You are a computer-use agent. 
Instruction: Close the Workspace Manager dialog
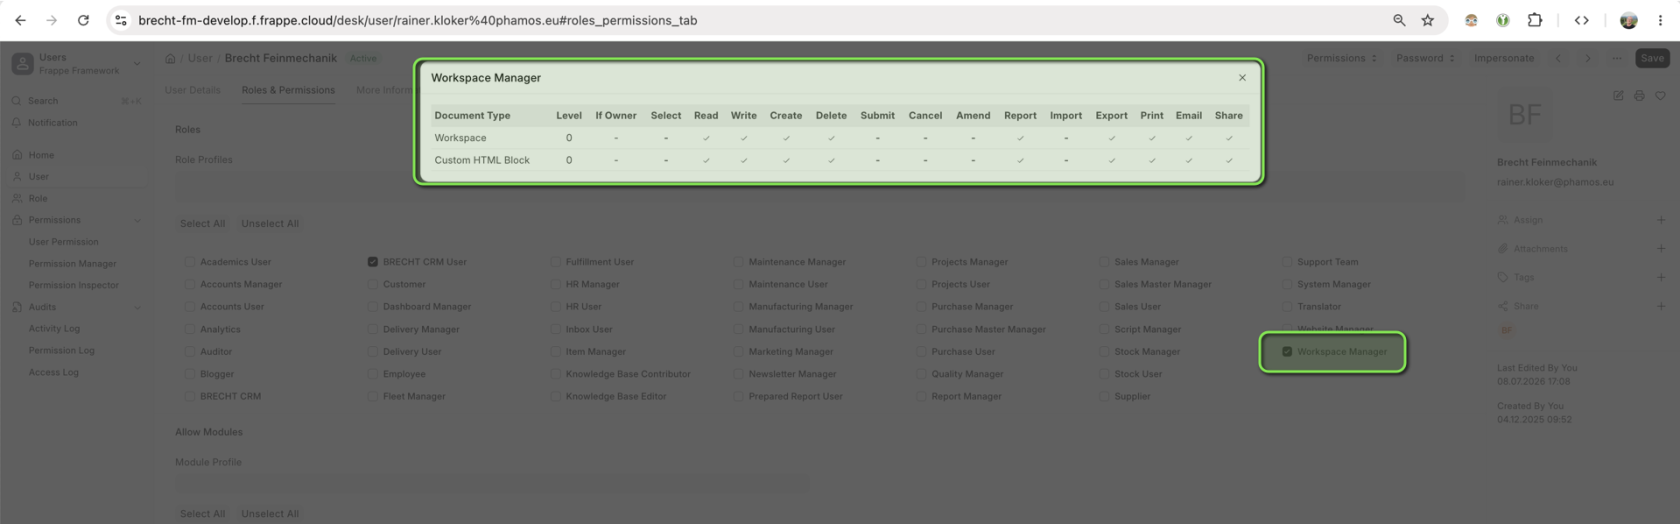tap(1242, 78)
